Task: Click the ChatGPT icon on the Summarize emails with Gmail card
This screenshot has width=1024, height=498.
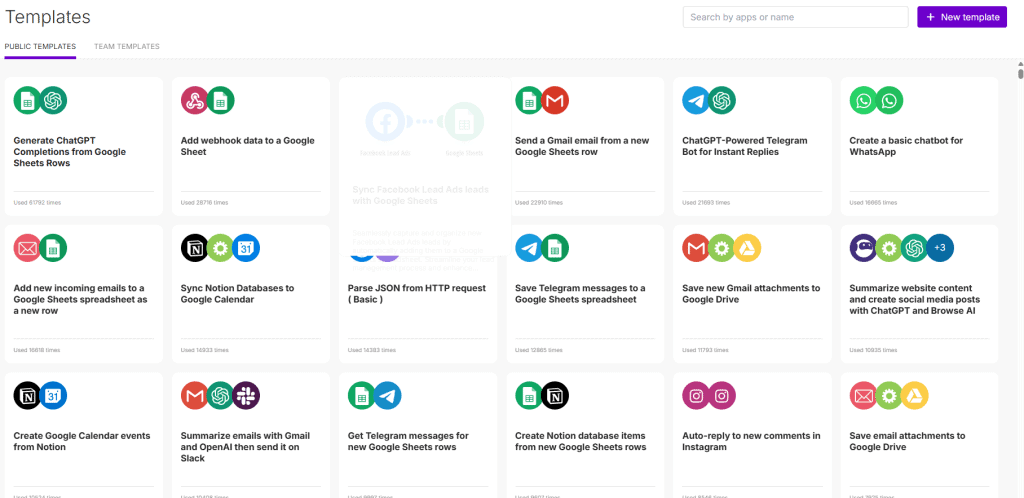Action: click(220, 396)
